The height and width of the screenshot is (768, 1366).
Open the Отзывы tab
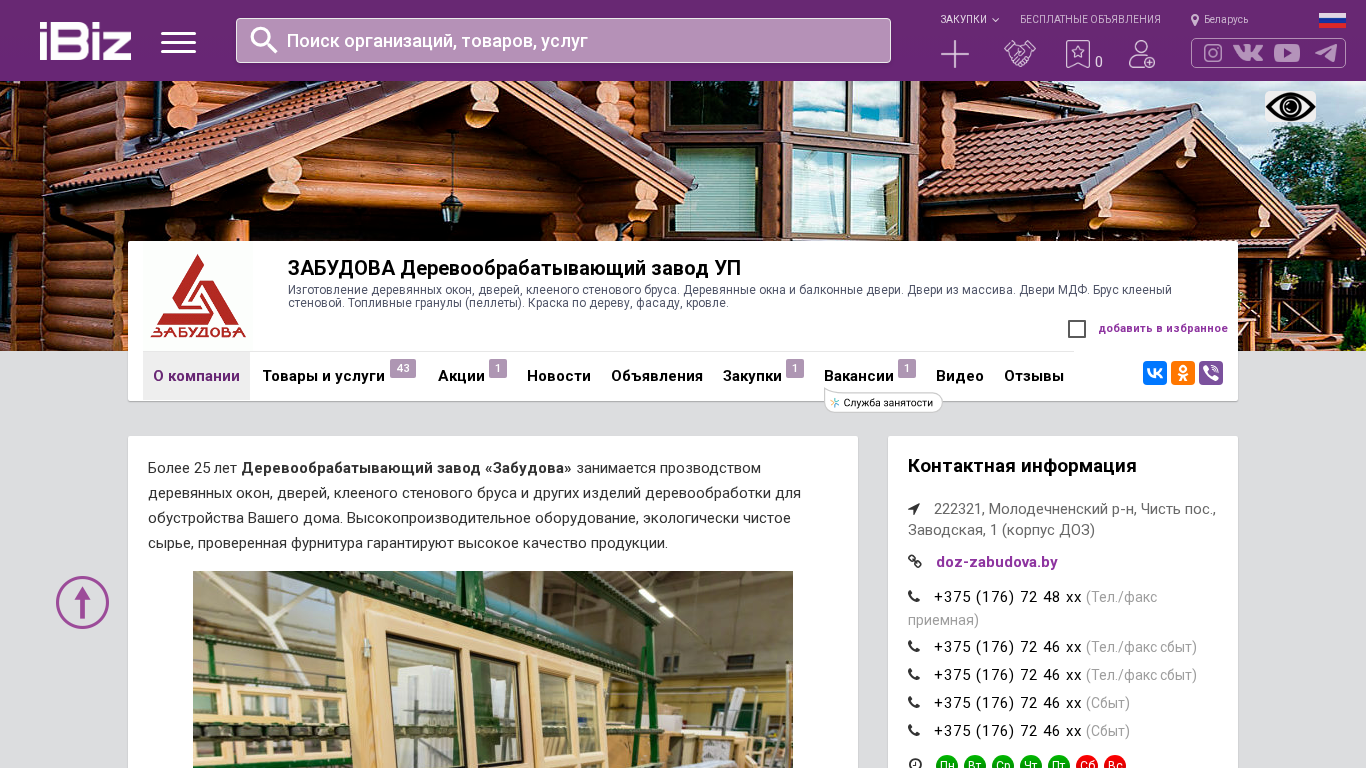point(1034,376)
